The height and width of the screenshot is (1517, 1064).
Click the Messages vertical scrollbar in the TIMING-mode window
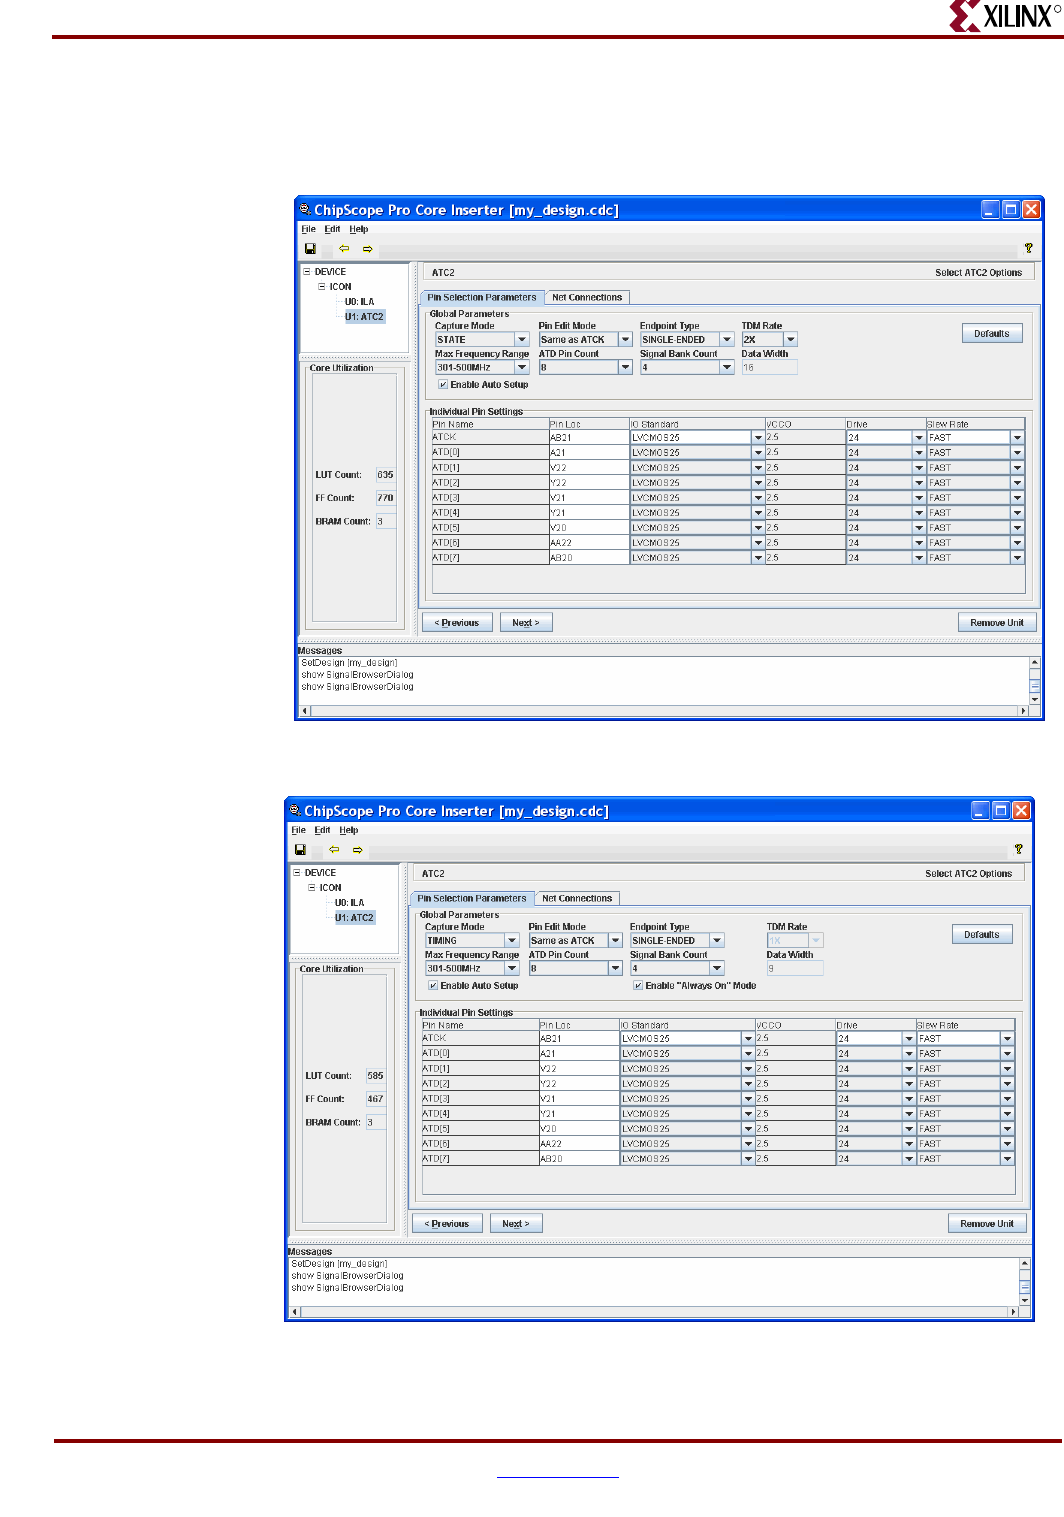pyautogui.click(x=1024, y=1281)
